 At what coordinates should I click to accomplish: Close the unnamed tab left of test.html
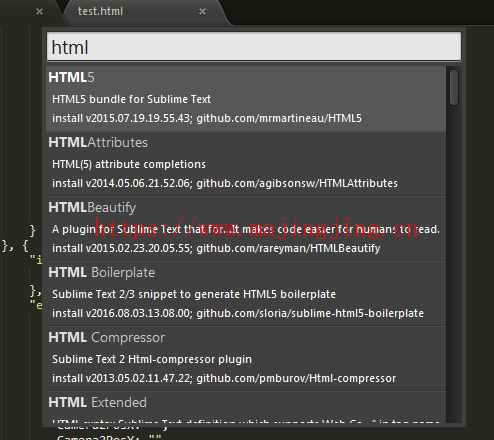click(x=39, y=12)
